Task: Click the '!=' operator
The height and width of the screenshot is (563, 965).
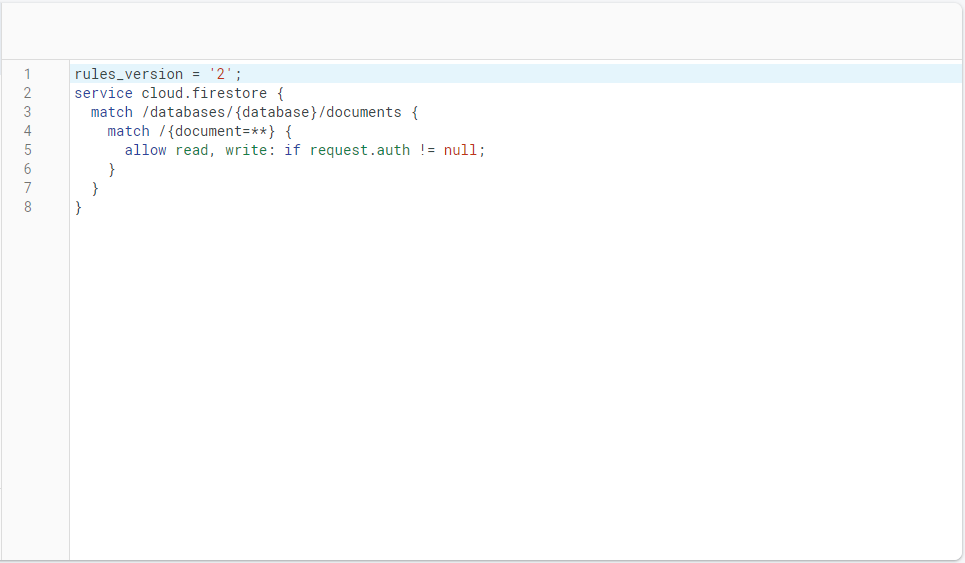Action: [x=426, y=151]
